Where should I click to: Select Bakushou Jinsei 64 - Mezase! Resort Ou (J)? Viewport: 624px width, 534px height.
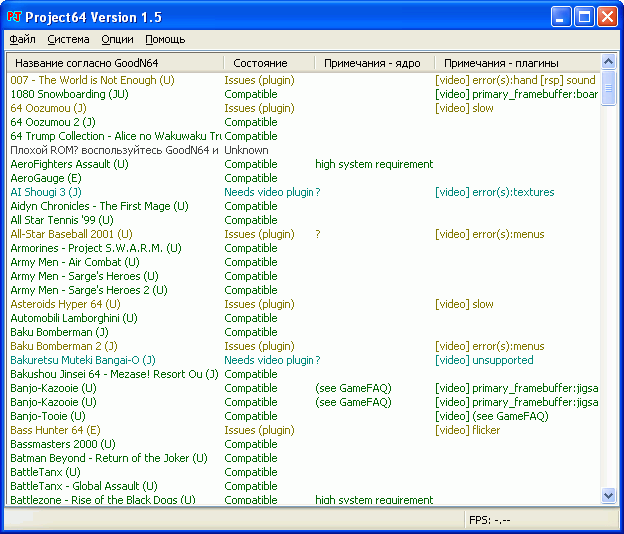115,374
